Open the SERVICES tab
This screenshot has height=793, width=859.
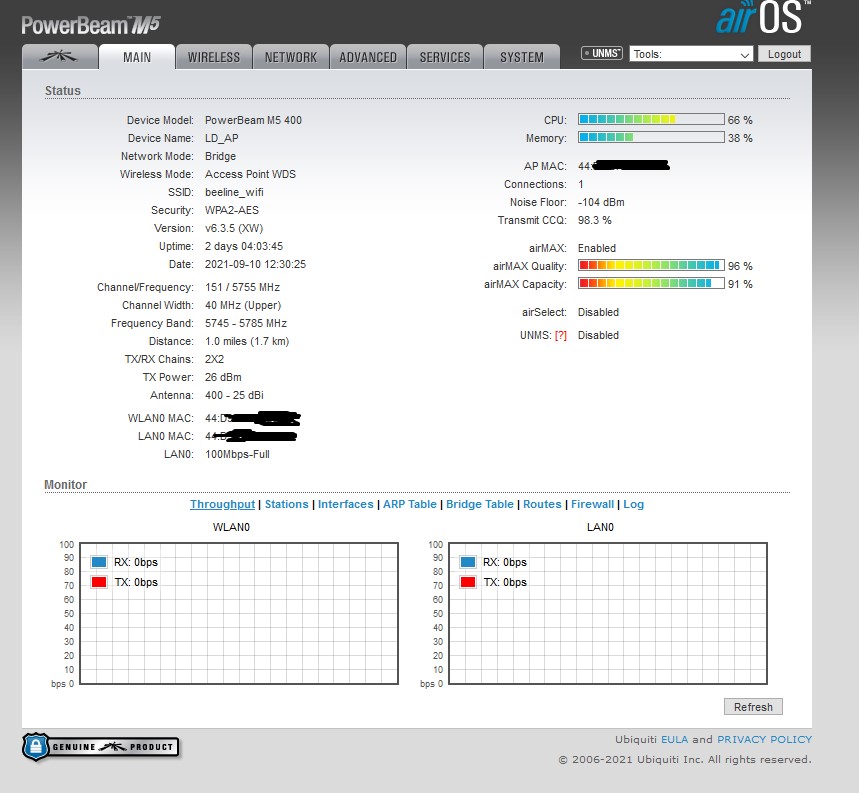[x=445, y=57]
